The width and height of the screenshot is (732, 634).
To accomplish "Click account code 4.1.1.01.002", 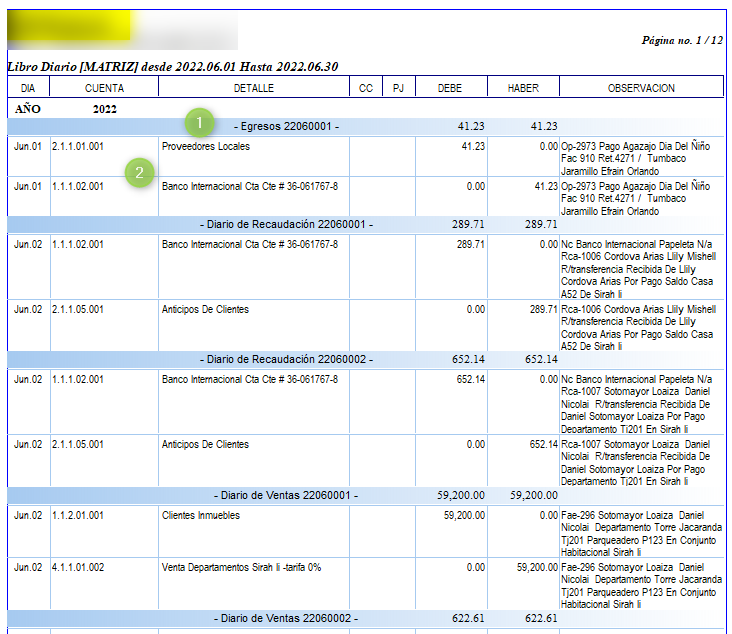I will pos(78,567).
